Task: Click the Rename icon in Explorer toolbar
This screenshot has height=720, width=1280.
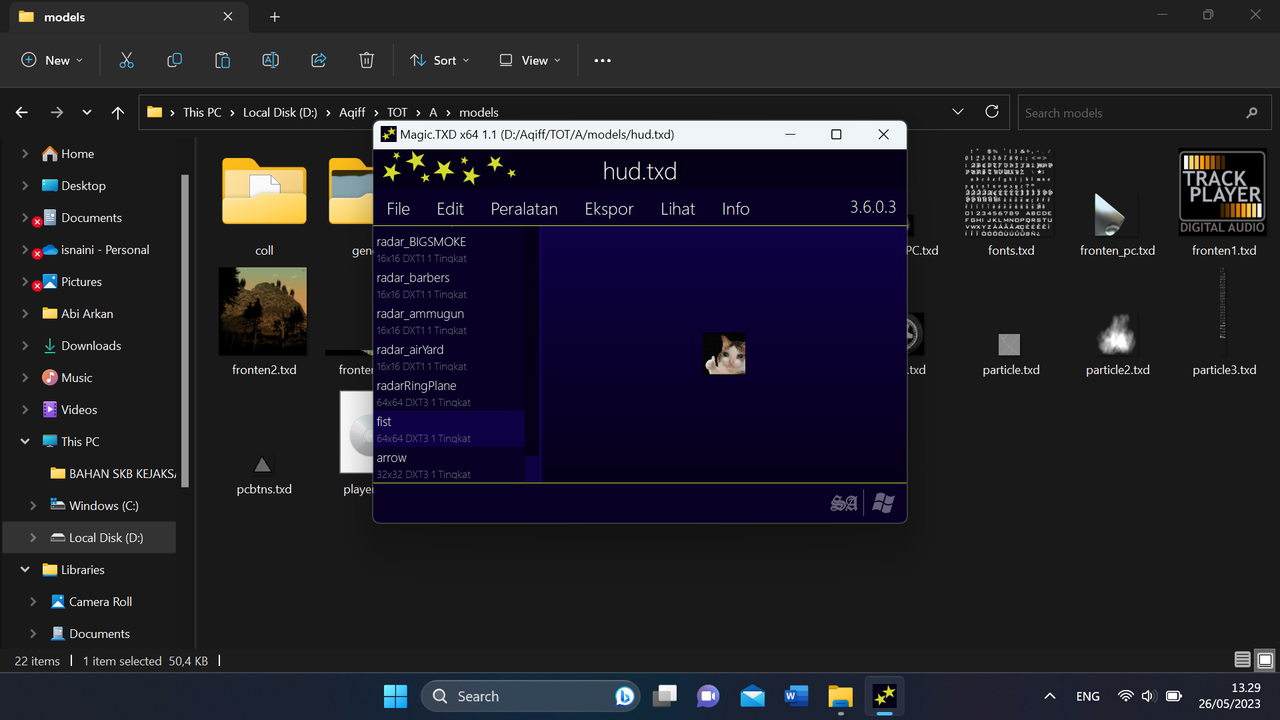Action: tap(270, 60)
